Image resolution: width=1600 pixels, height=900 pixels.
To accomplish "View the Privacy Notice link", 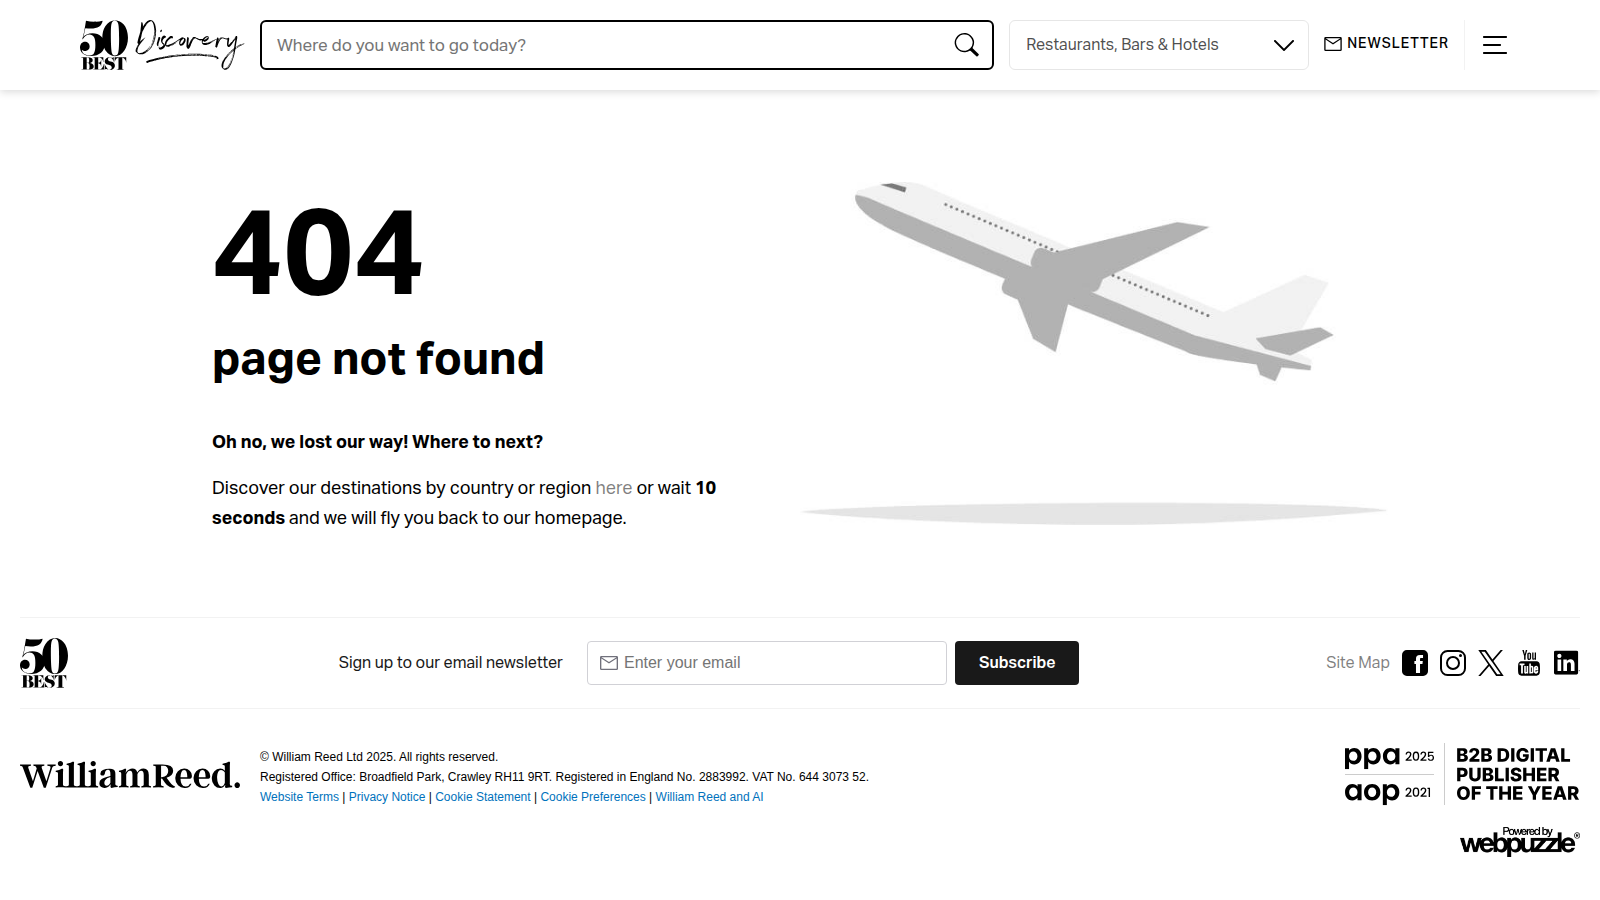I will tap(387, 797).
